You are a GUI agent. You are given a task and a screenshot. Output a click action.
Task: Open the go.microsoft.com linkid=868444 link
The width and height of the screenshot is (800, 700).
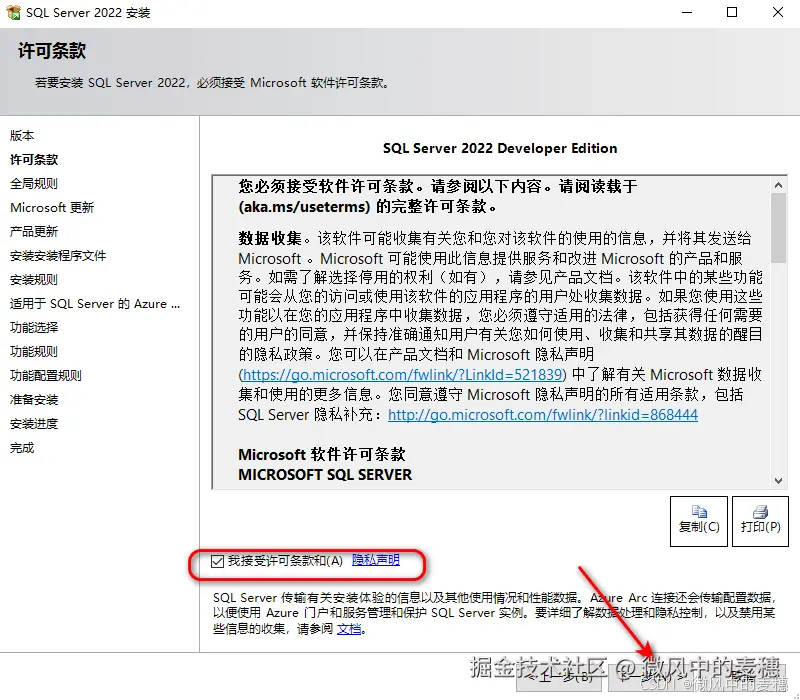[x=542, y=415]
